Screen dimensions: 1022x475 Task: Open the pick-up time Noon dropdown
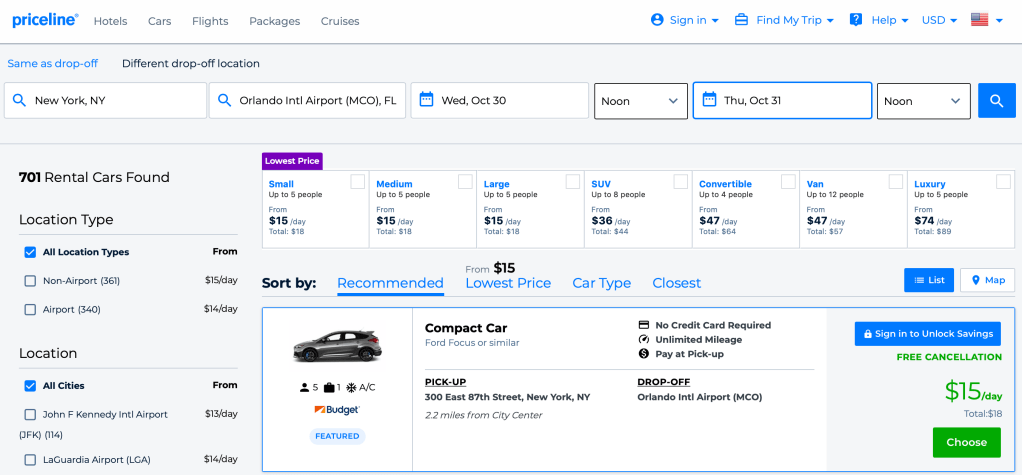pos(640,101)
